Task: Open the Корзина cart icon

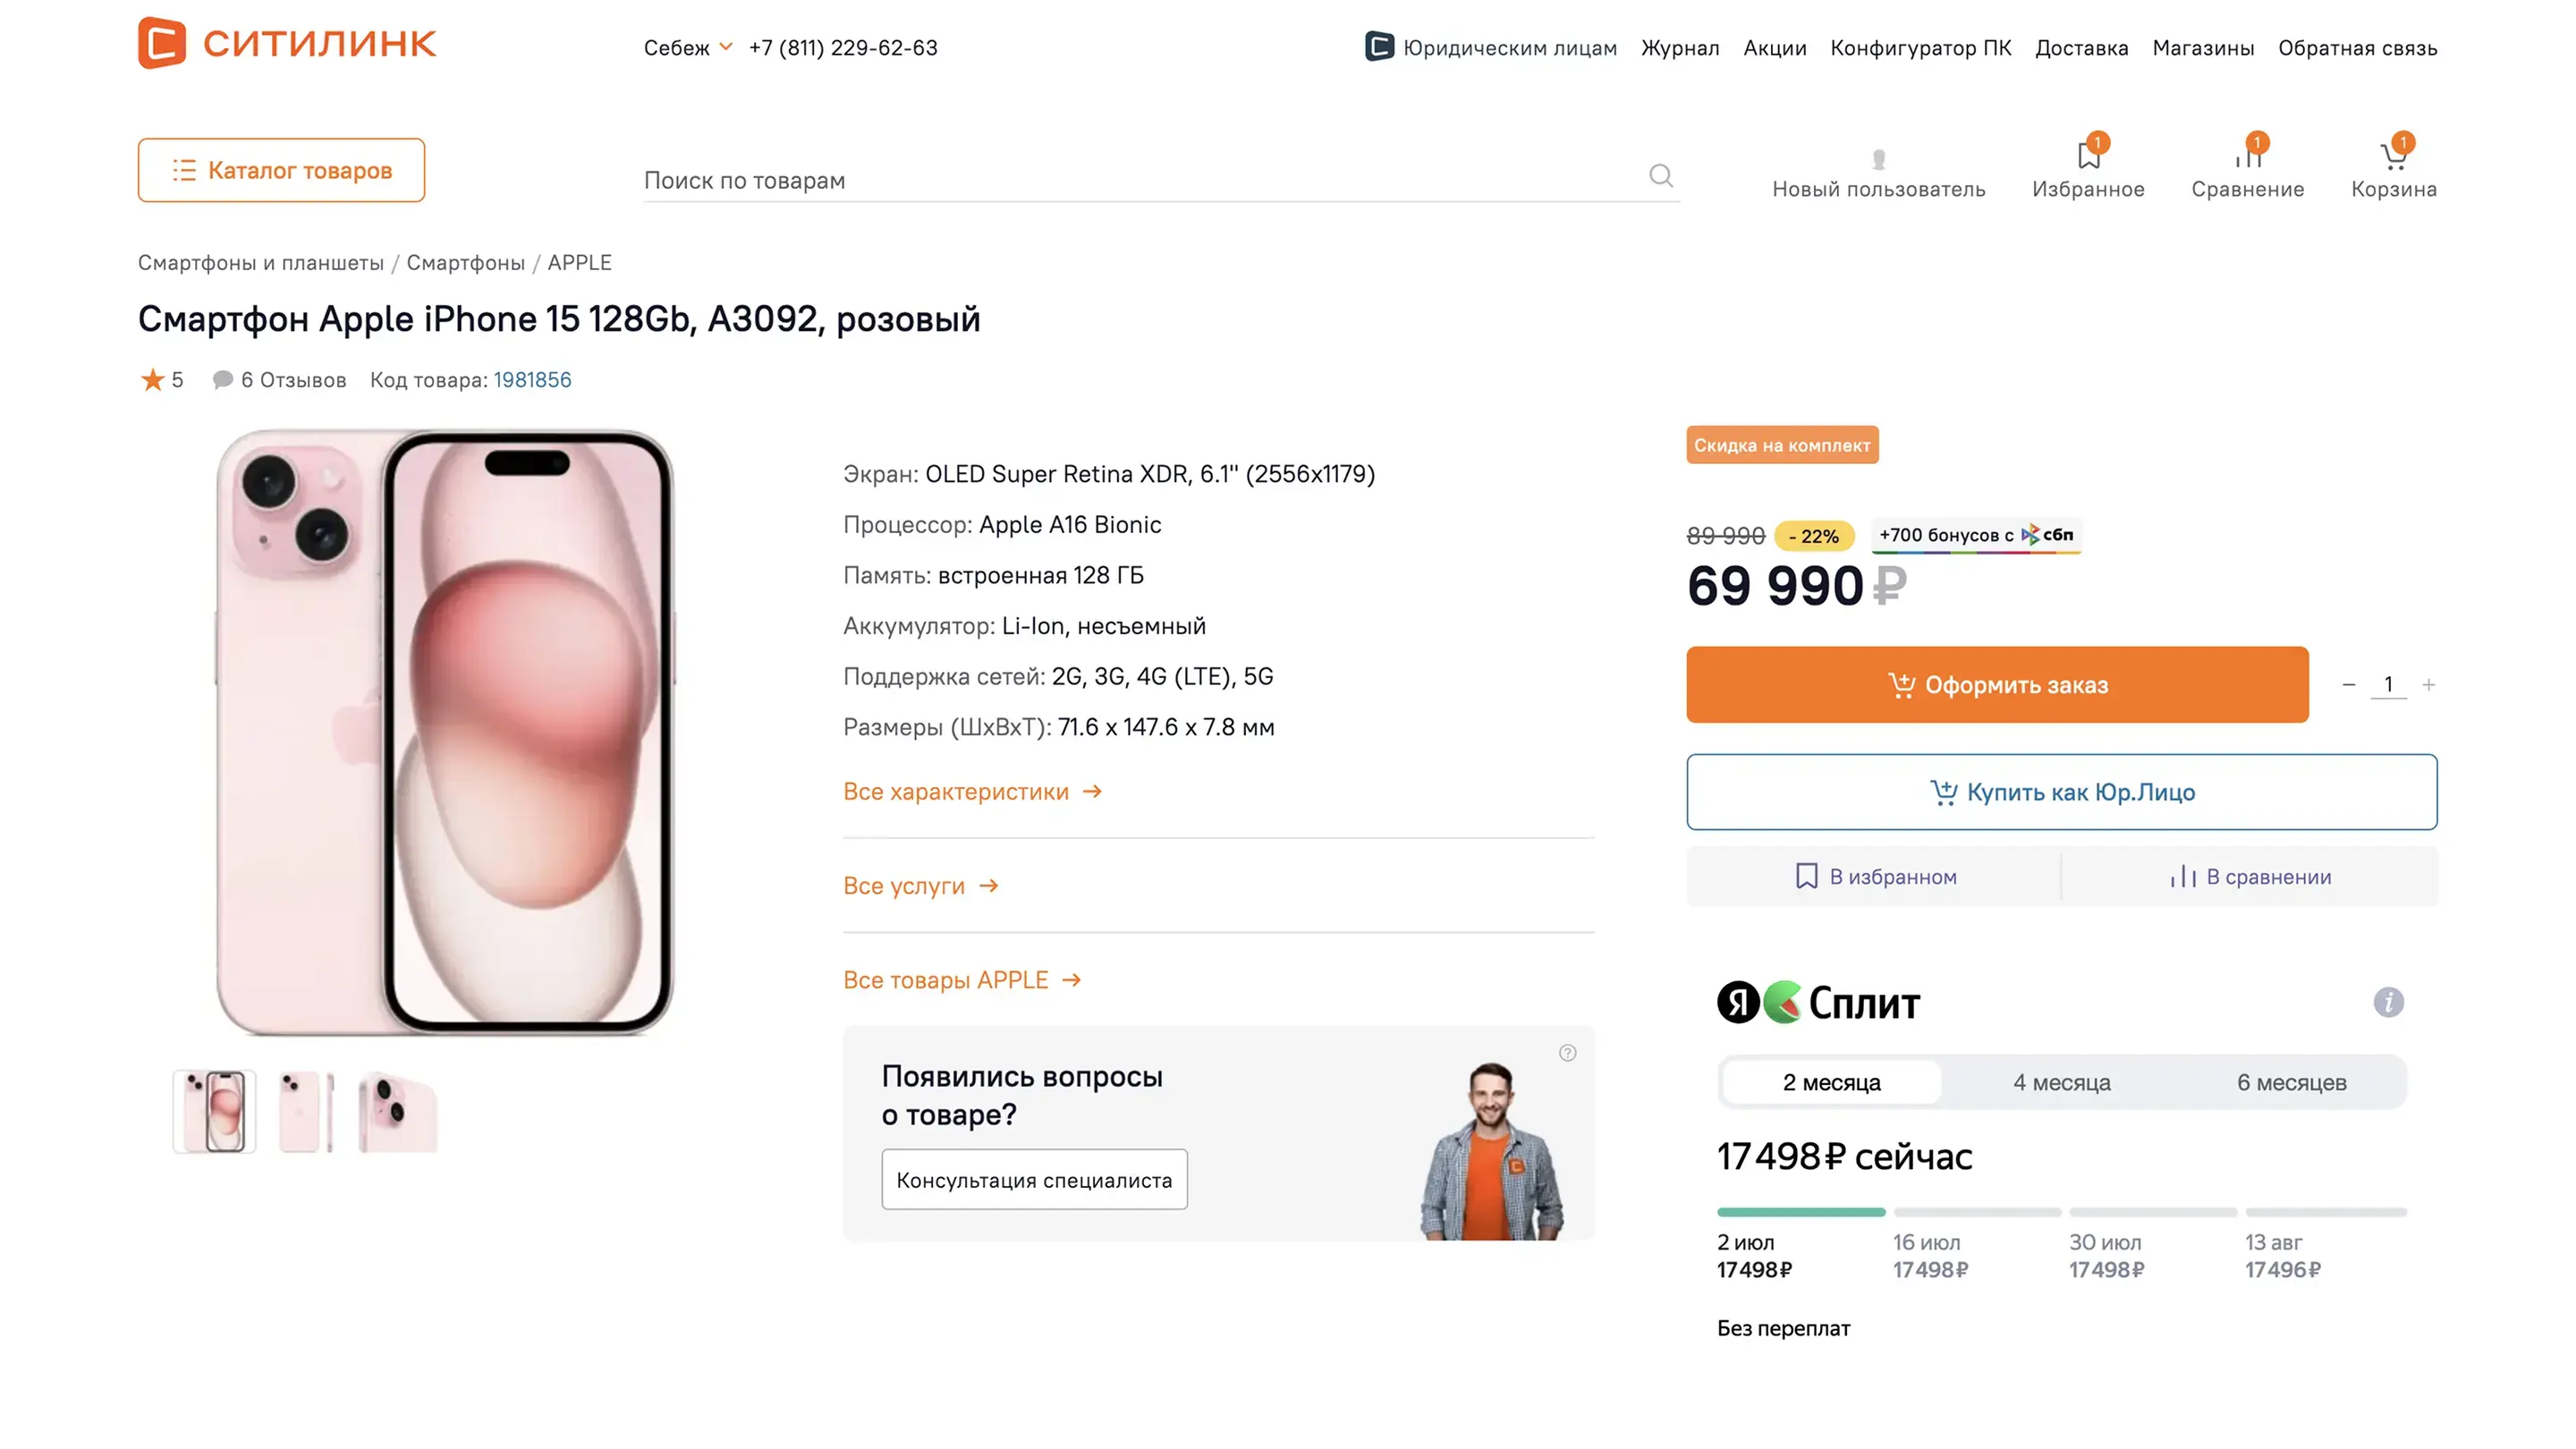Action: coord(2392,157)
